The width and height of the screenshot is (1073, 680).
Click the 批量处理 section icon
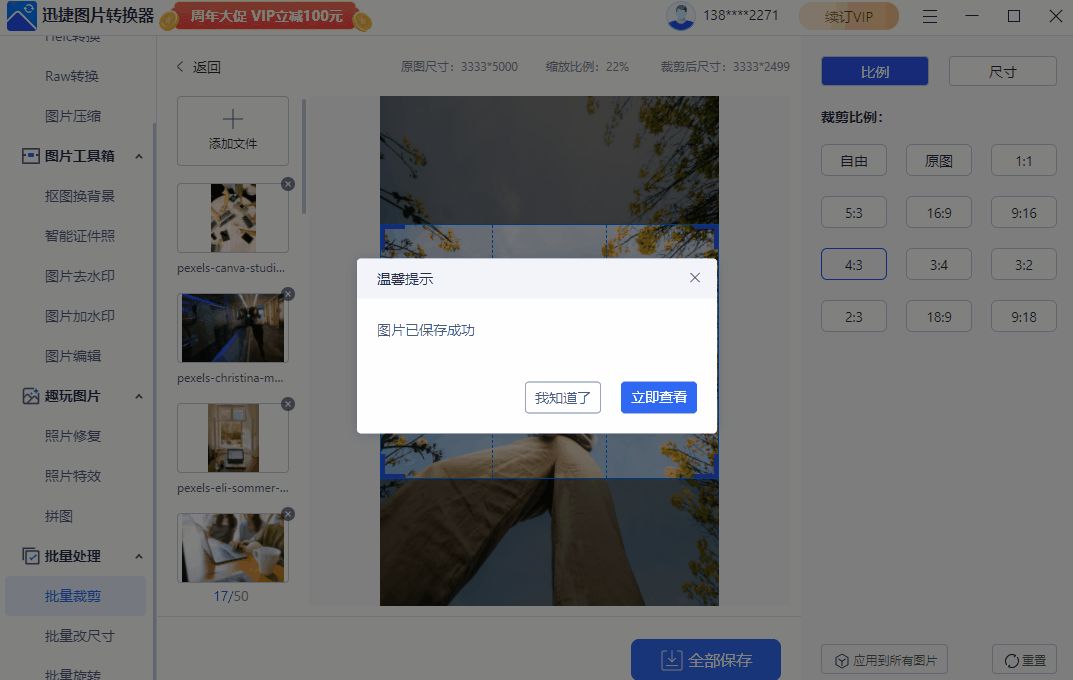pos(30,556)
